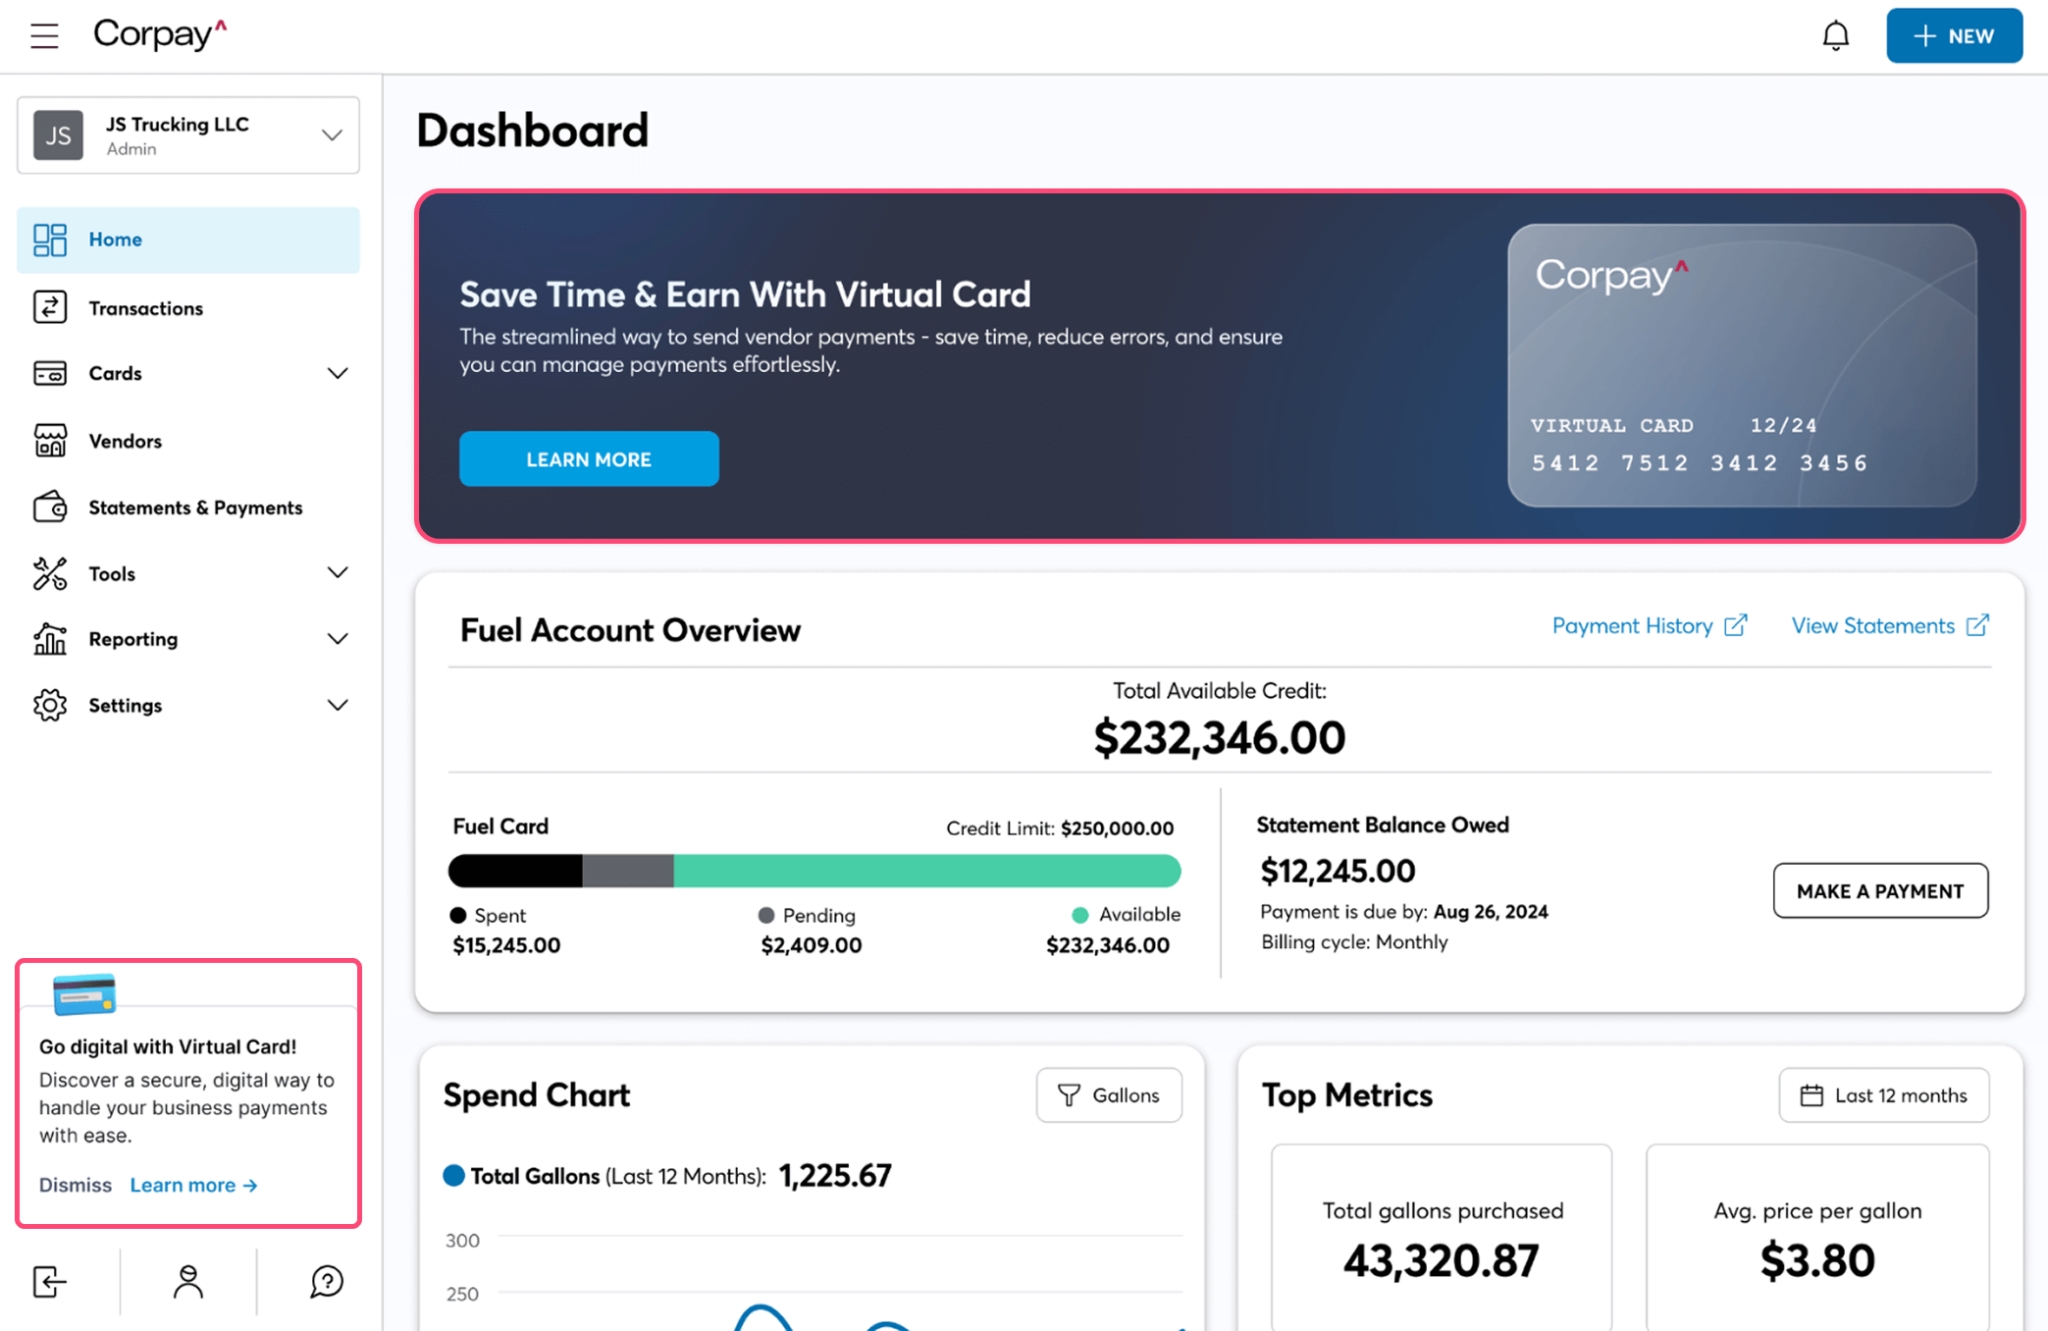Click the LEARN MORE banner button
This screenshot has height=1331, width=2048.
[588, 459]
